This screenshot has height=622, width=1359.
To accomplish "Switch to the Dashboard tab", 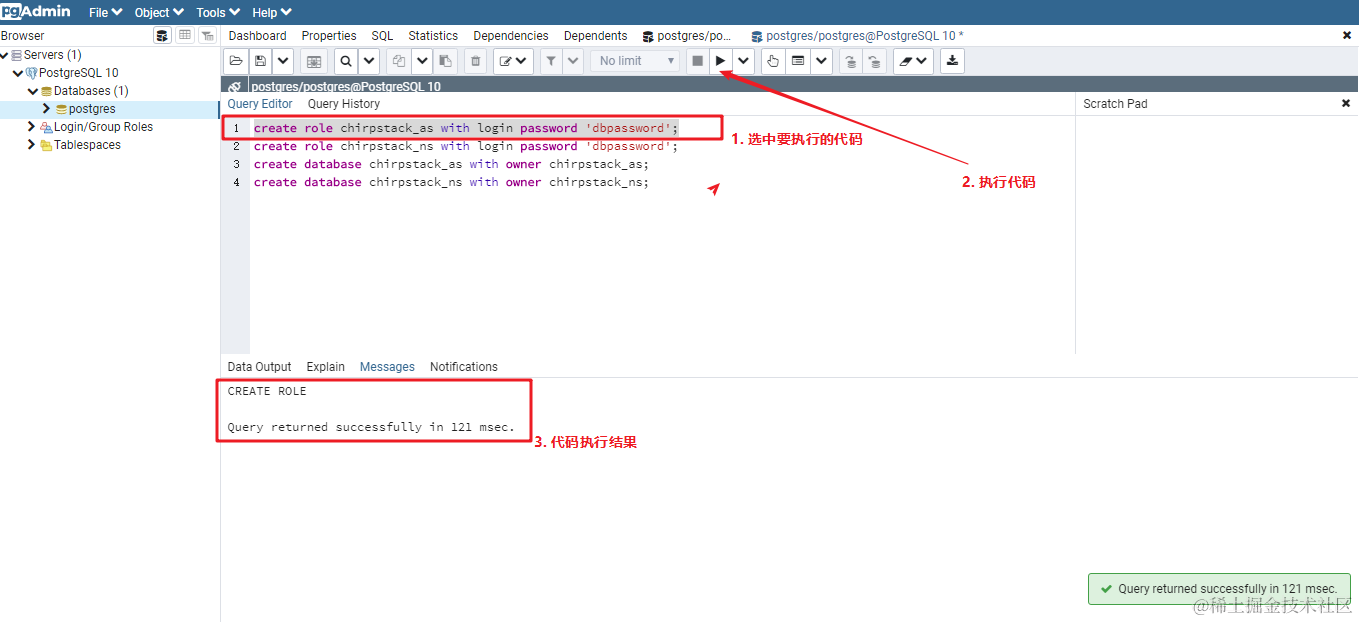I will pyautogui.click(x=258, y=35).
